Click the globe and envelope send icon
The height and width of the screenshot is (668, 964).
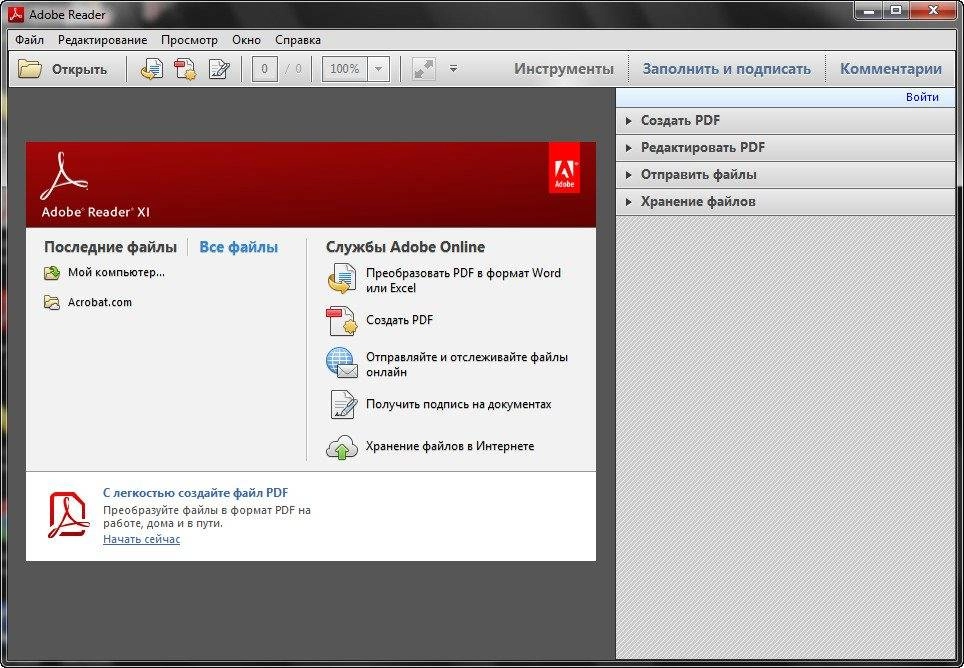pyautogui.click(x=341, y=363)
